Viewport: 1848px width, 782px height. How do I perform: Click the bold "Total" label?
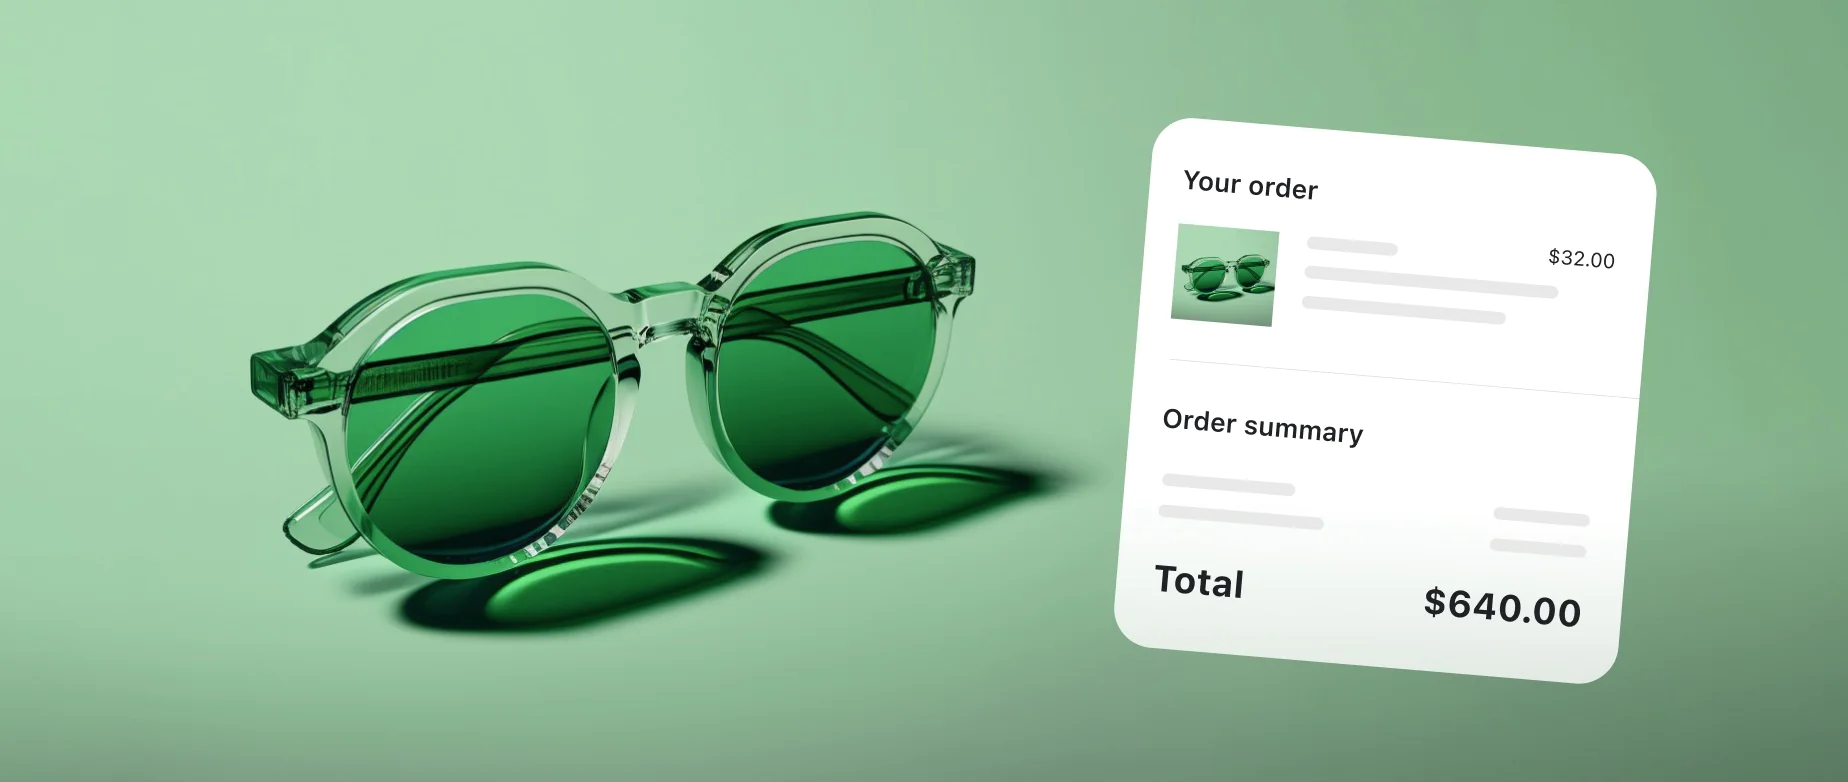pyautogui.click(x=1199, y=582)
